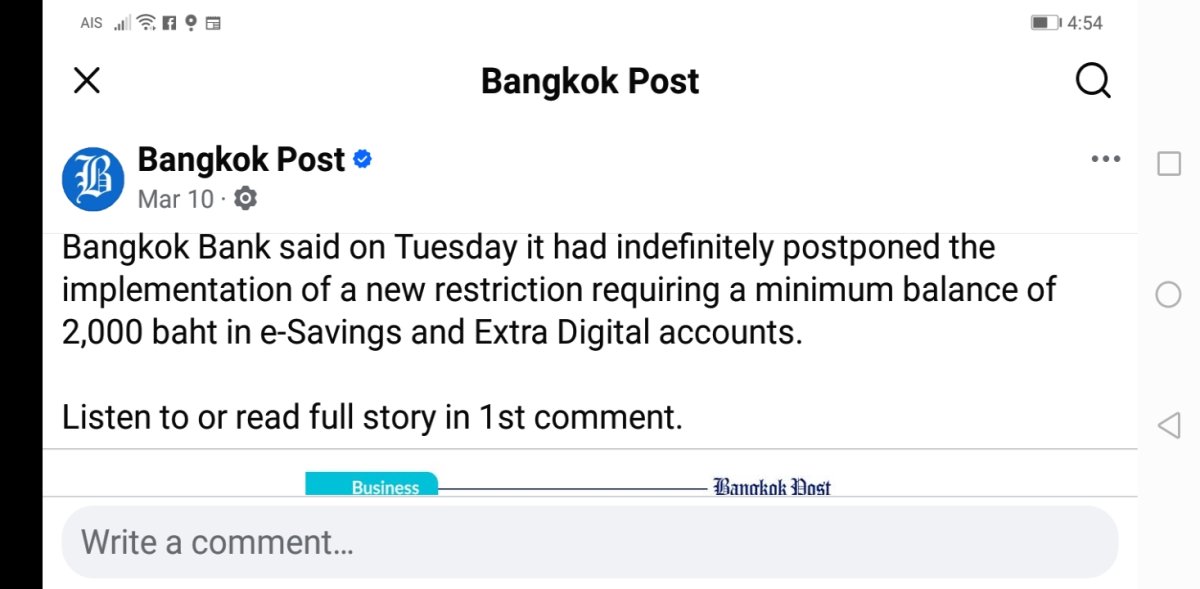
Task: Open search with the magnifier icon
Action: tap(1093, 81)
